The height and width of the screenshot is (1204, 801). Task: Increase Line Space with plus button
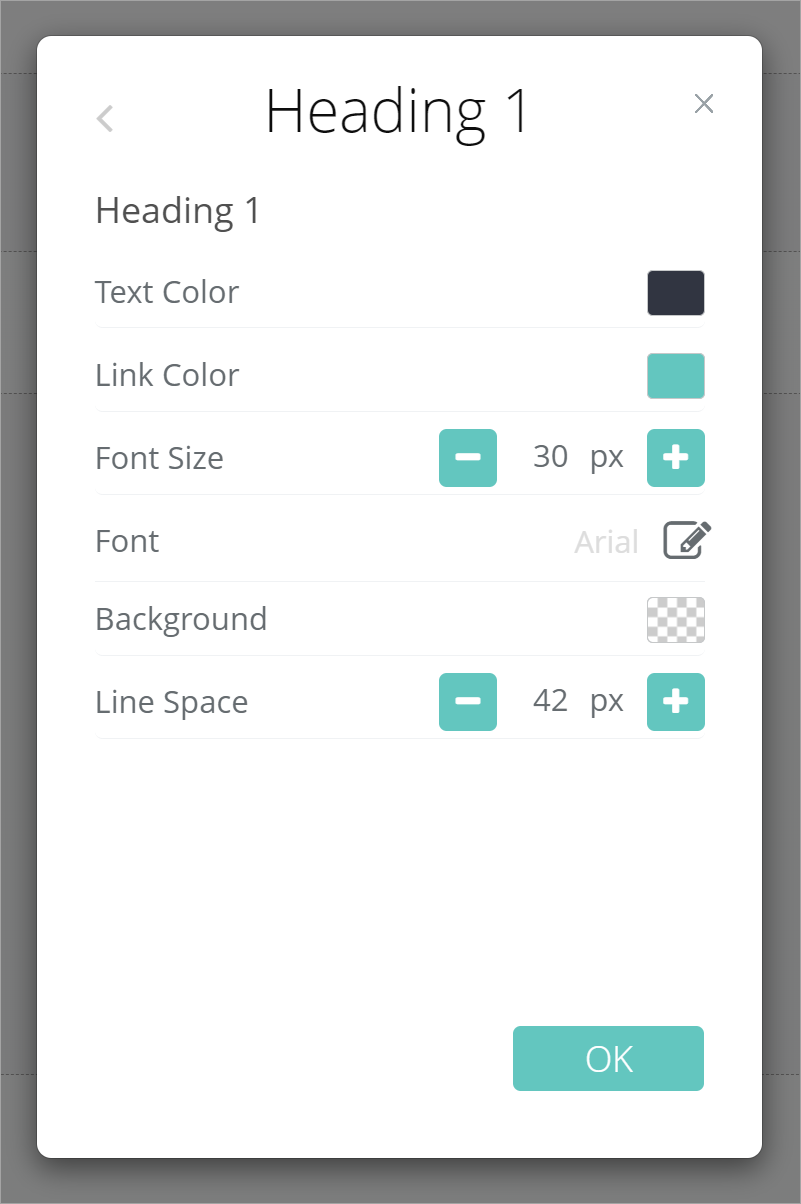(676, 702)
